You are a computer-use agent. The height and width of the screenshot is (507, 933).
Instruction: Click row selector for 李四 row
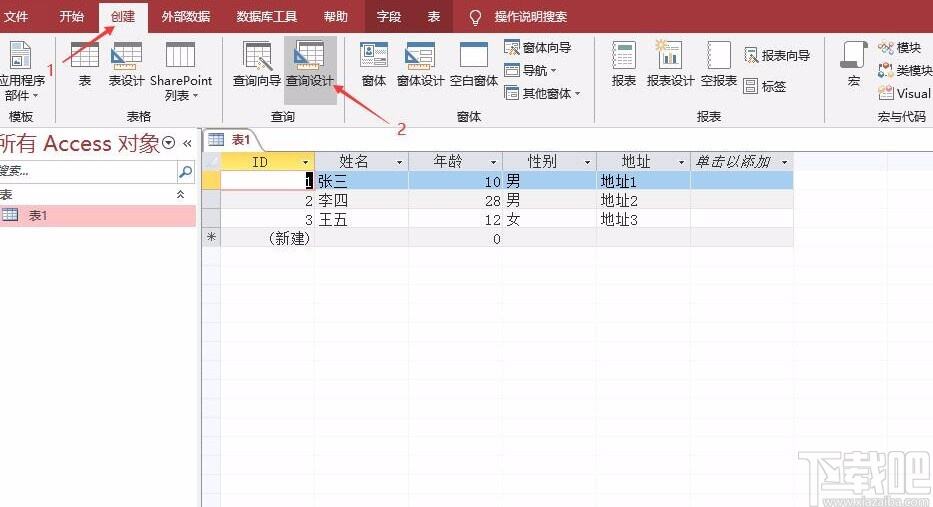211,200
